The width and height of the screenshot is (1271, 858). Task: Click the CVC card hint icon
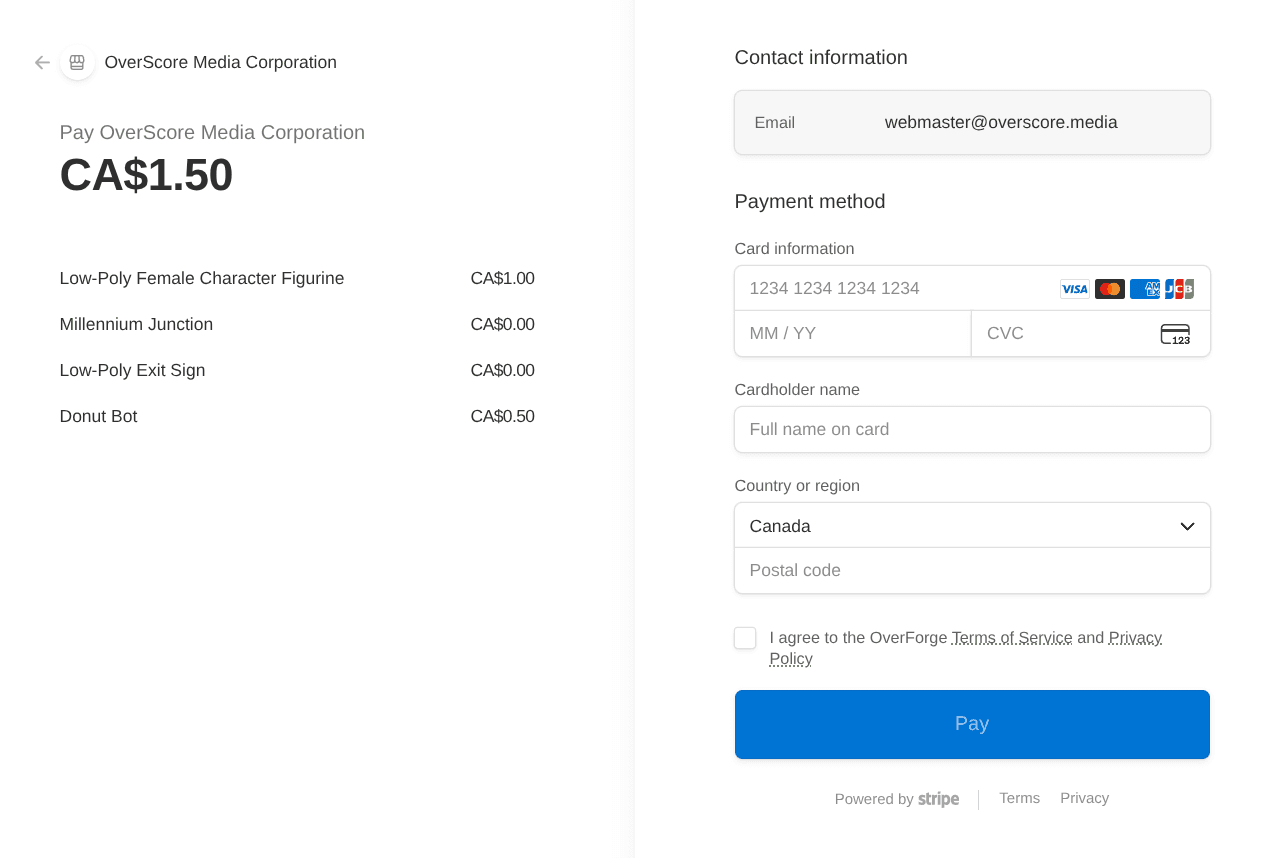(1175, 334)
